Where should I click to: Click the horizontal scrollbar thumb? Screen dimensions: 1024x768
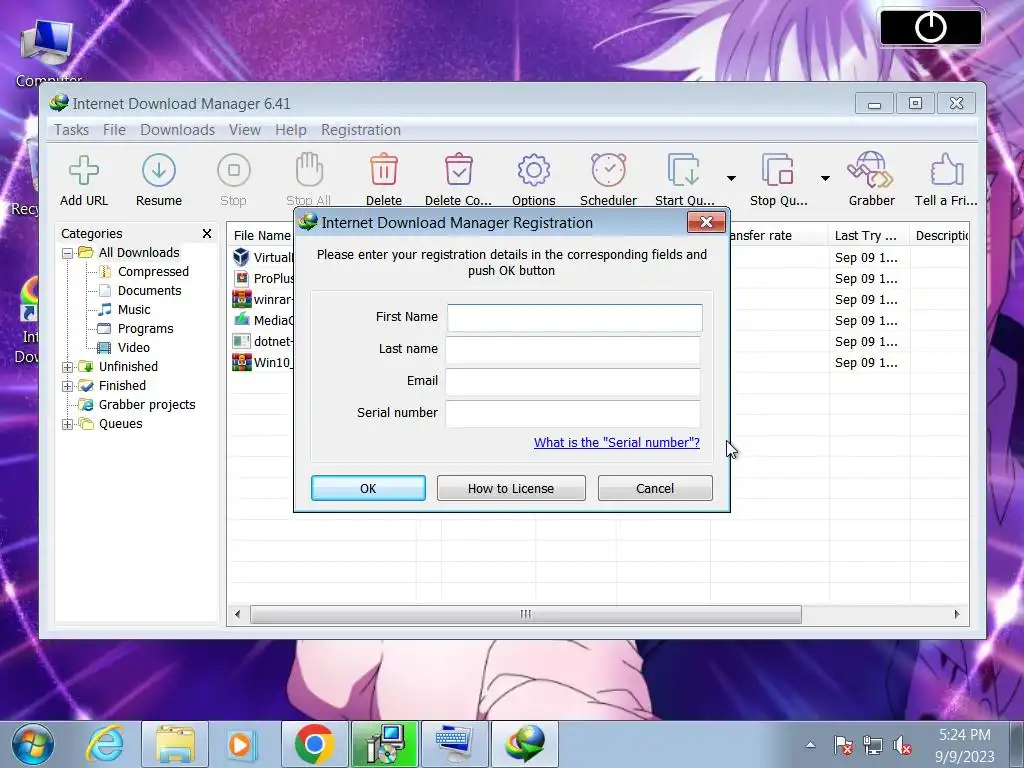(526, 615)
